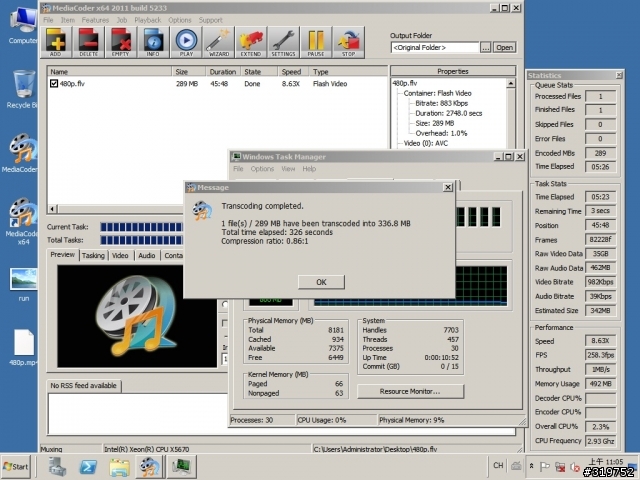Open Windows Explorer from the taskbar
Image resolution: width=640 pixels, height=480 pixels.
click(119, 467)
